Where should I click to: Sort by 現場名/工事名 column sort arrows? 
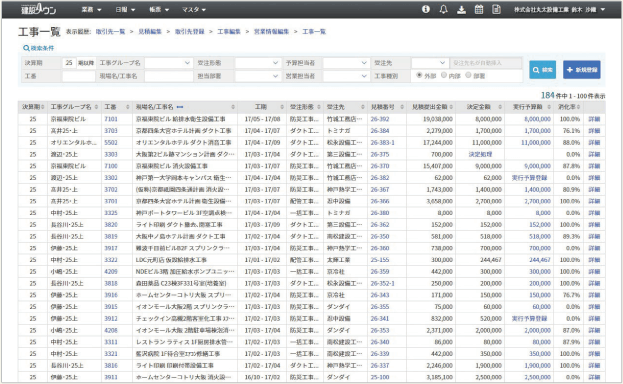[x=233, y=107]
